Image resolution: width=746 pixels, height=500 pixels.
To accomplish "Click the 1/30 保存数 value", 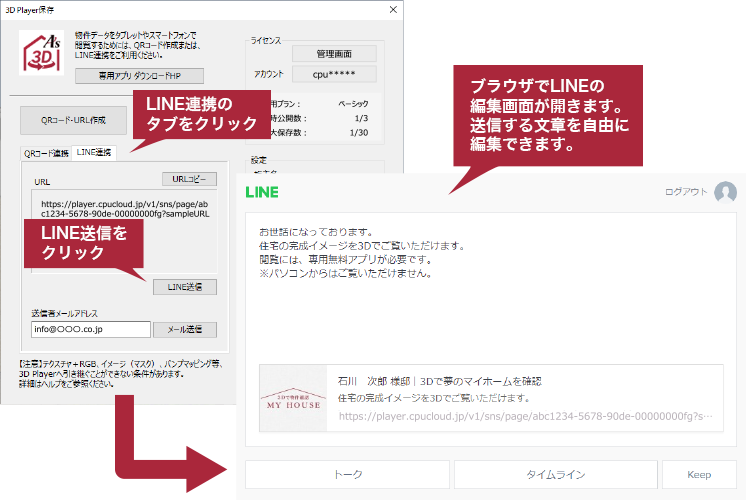I will [x=359, y=133].
